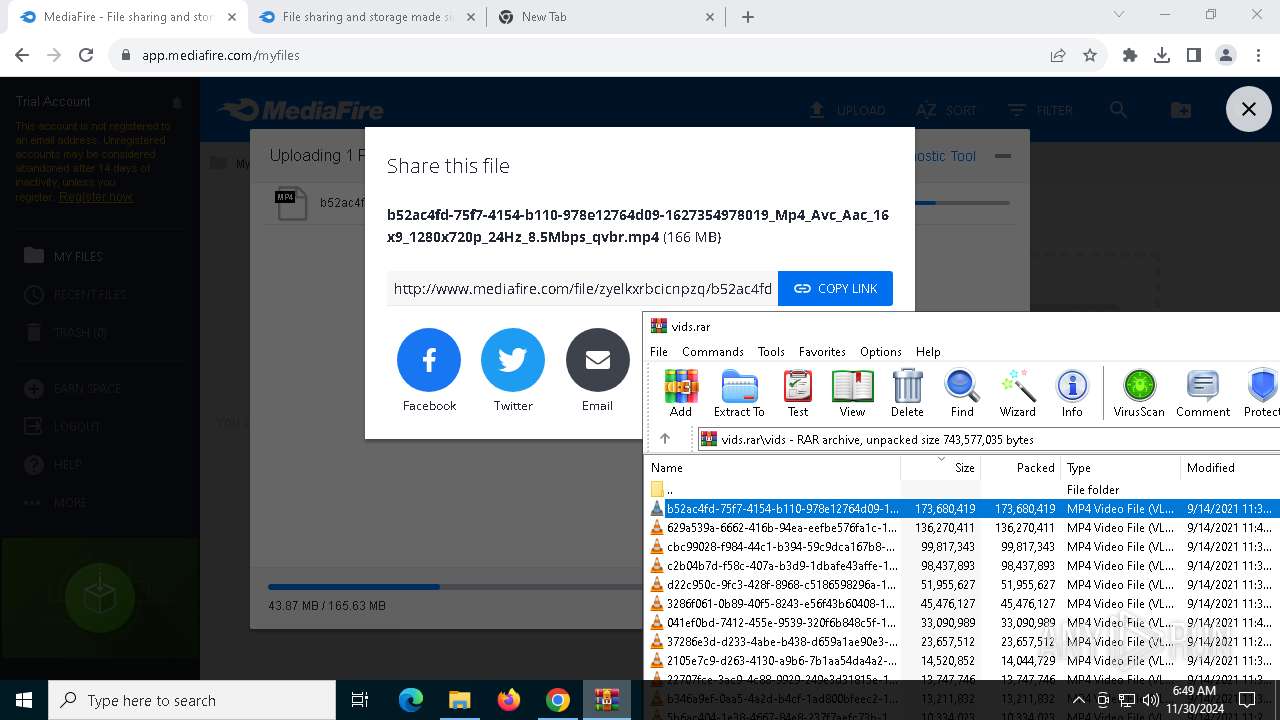Share this page icon in address bar
This screenshot has height=720, width=1280.
coord(1058,56)
